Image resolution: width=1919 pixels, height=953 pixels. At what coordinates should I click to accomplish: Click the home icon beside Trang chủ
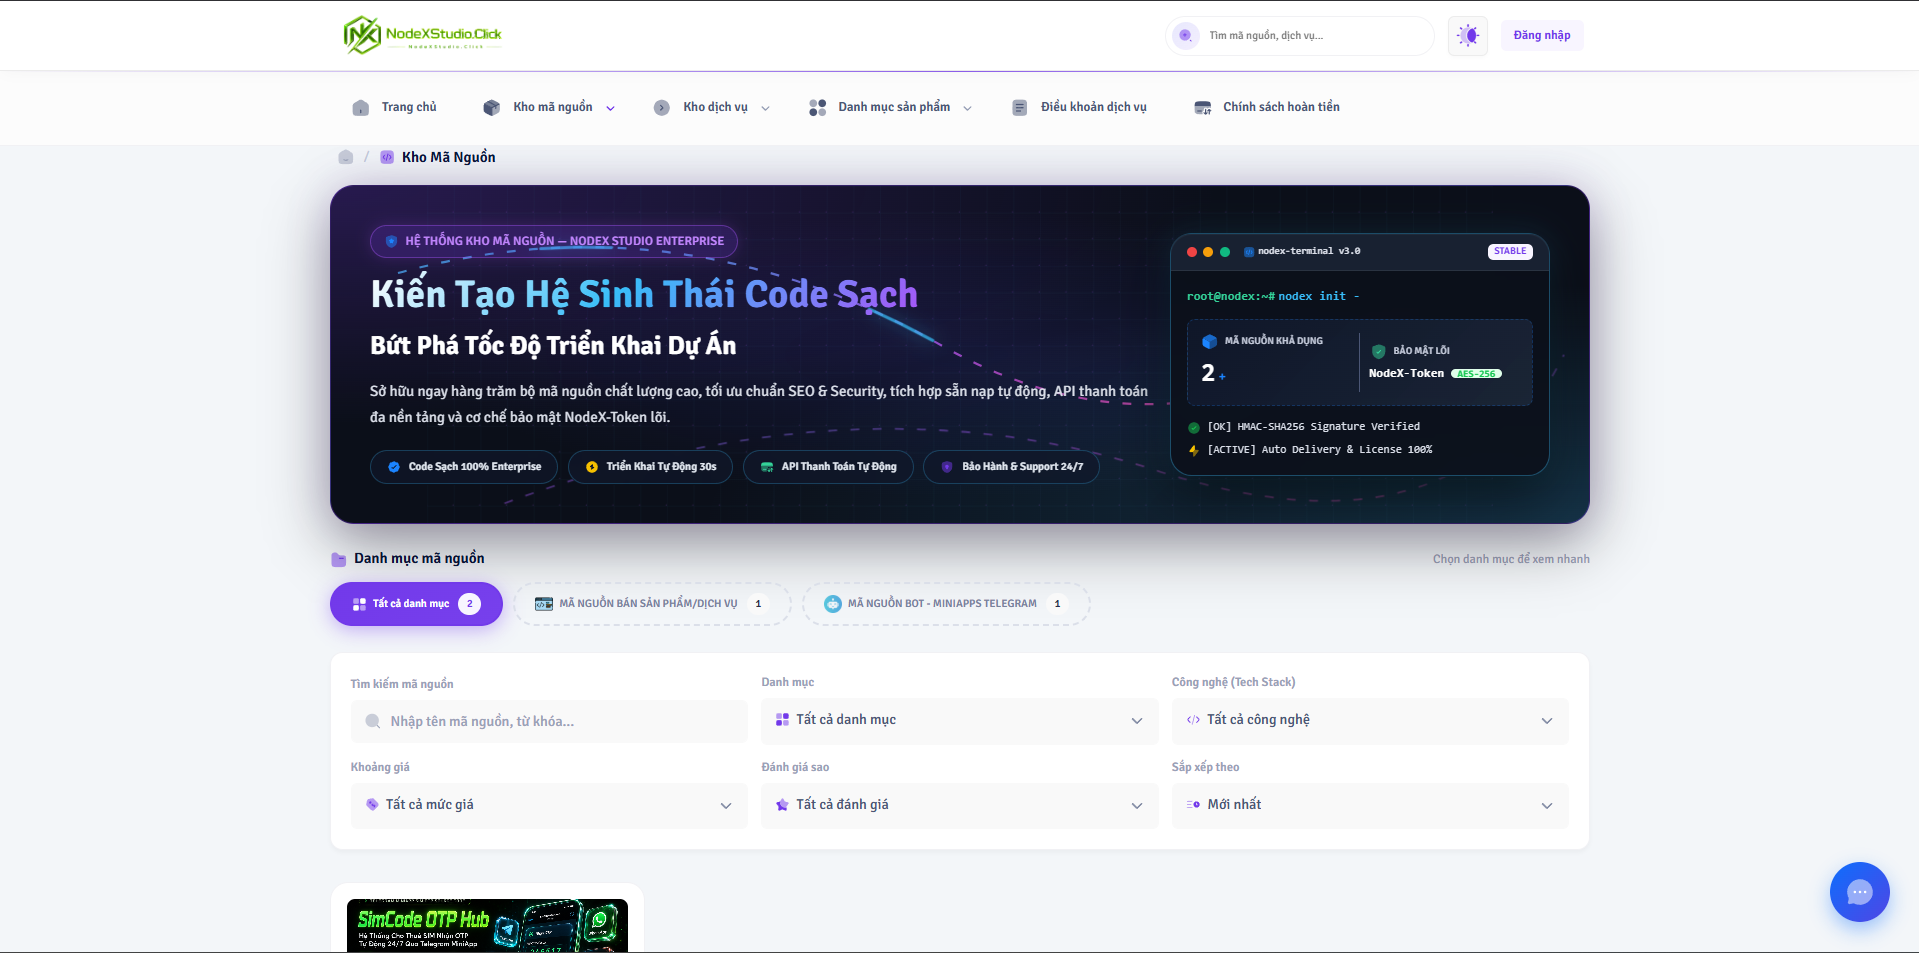361,108
